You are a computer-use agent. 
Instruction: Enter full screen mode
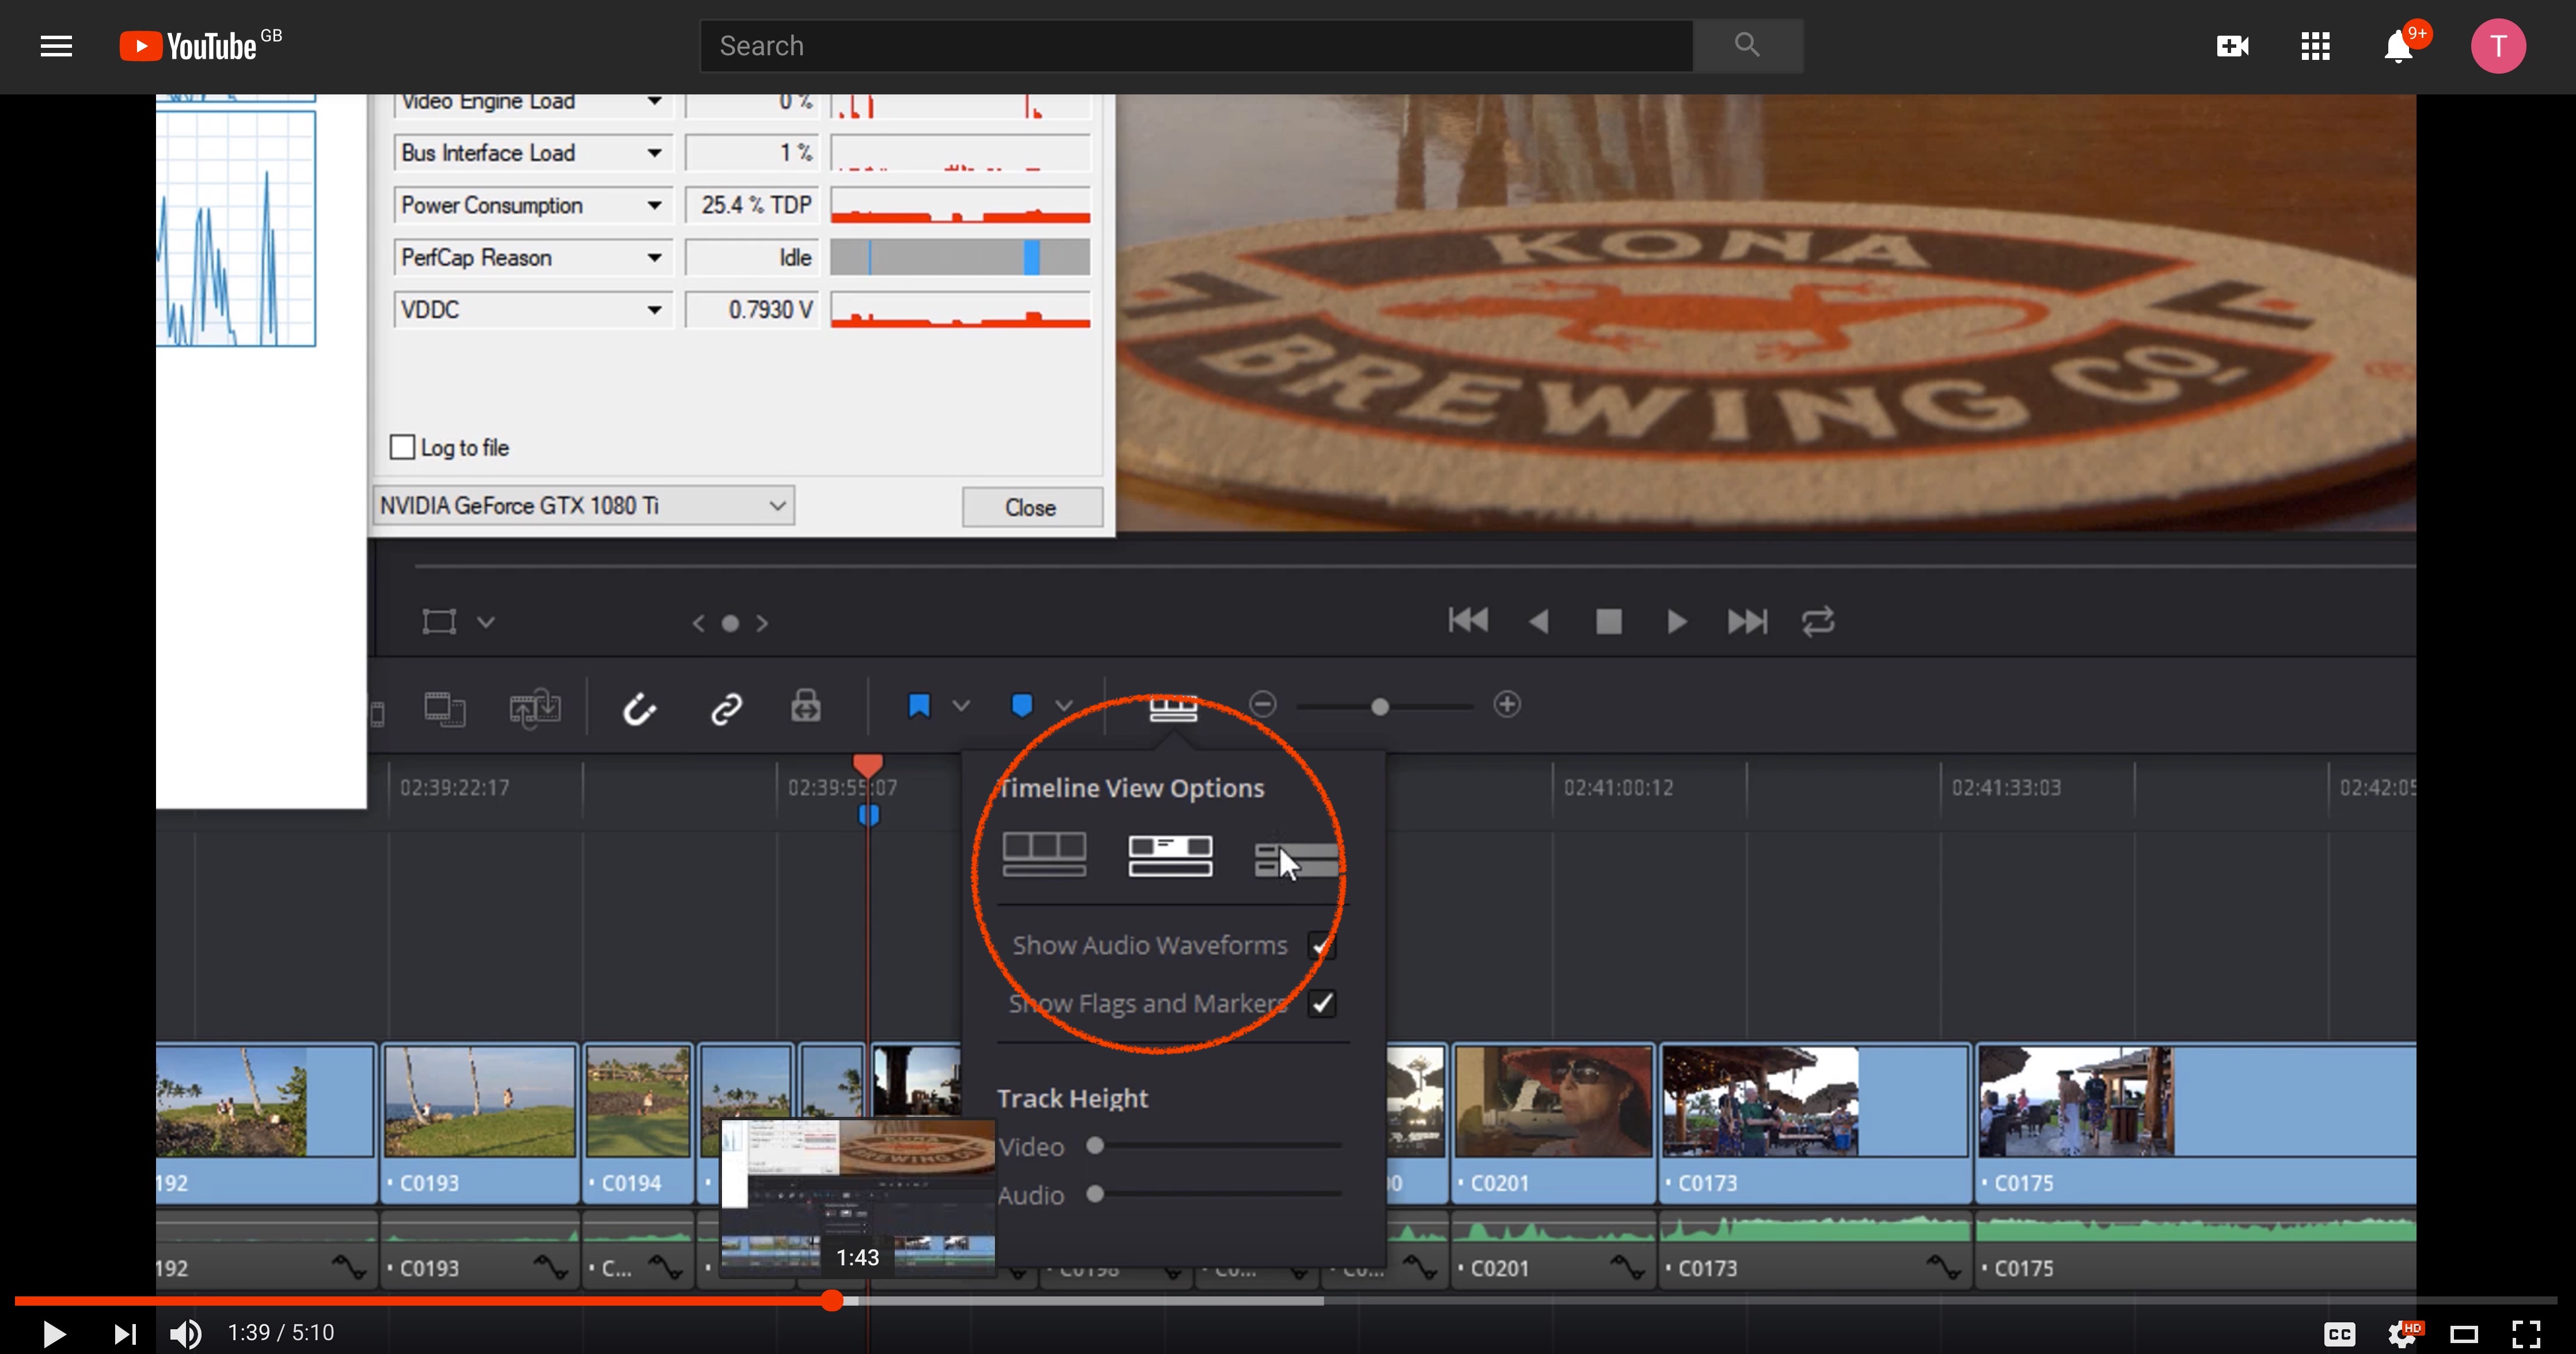tap(2527, 1333)
